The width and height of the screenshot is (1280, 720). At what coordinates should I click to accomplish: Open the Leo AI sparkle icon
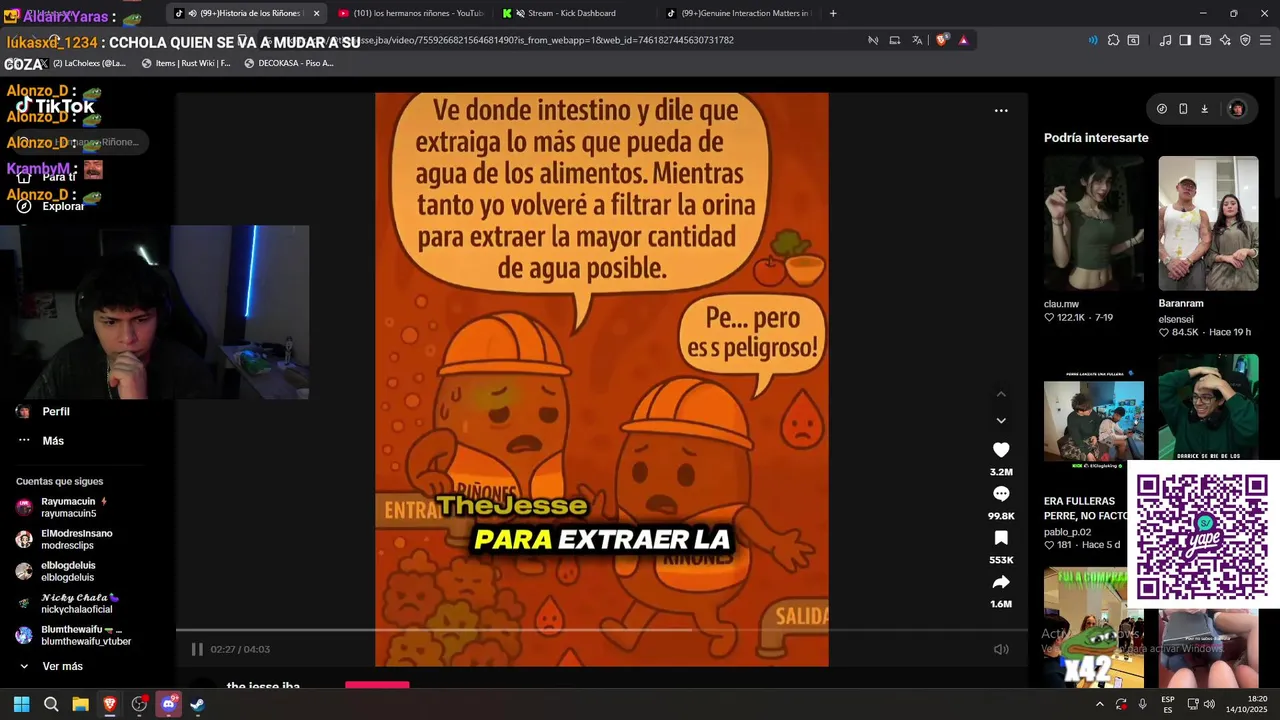1225,40
